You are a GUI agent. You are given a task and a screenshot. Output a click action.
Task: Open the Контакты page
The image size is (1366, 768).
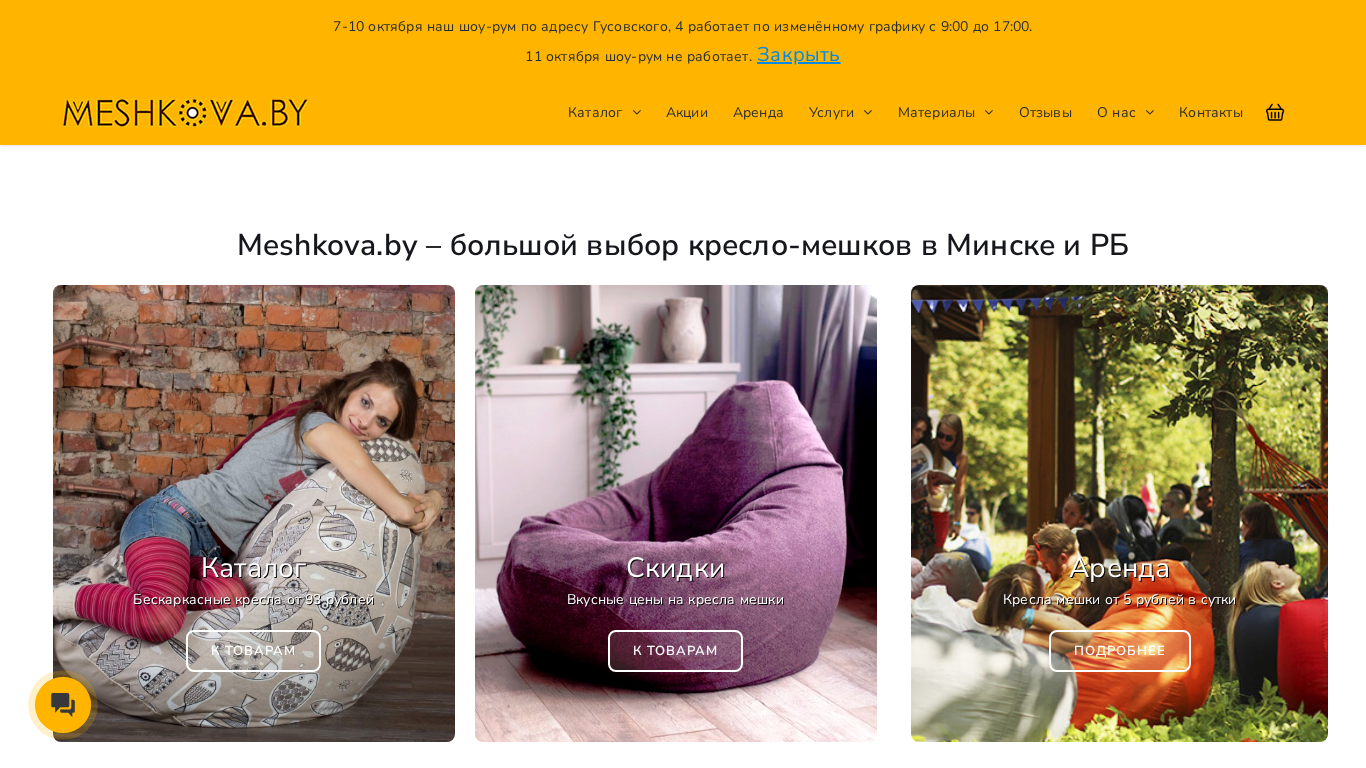[x=1210, y=112]
